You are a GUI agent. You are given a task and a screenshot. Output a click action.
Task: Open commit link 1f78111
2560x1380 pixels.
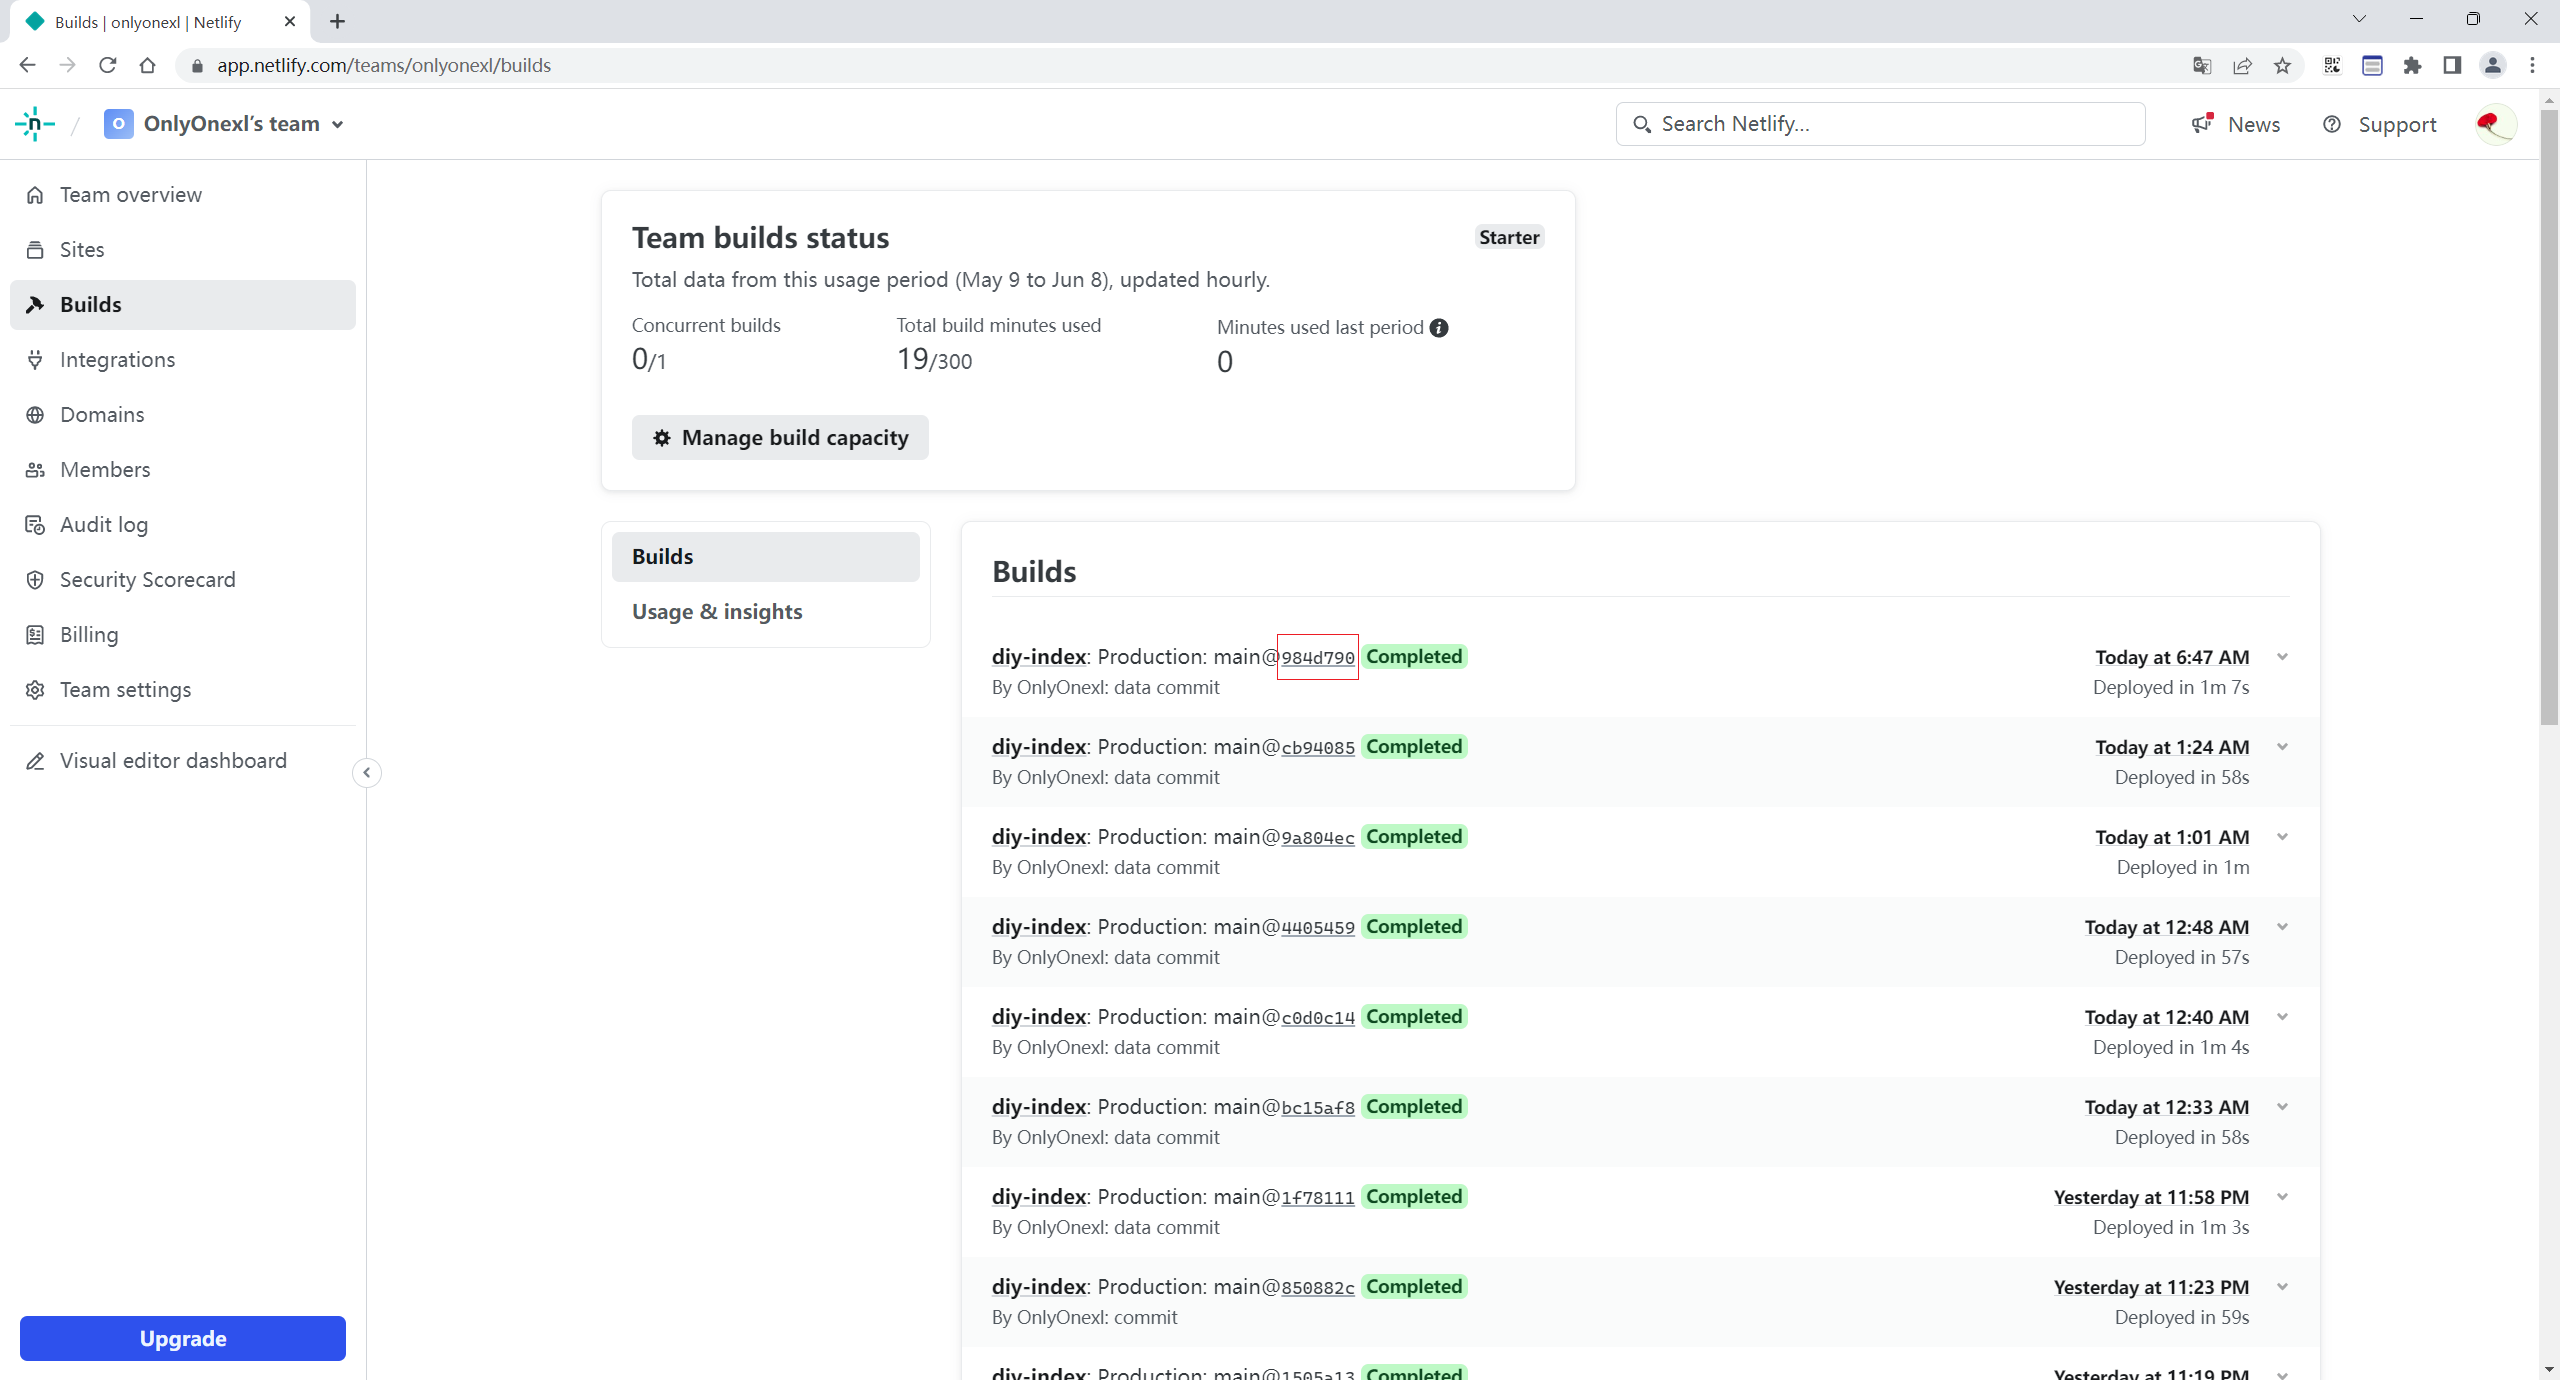click(x=1318, y=1198)
